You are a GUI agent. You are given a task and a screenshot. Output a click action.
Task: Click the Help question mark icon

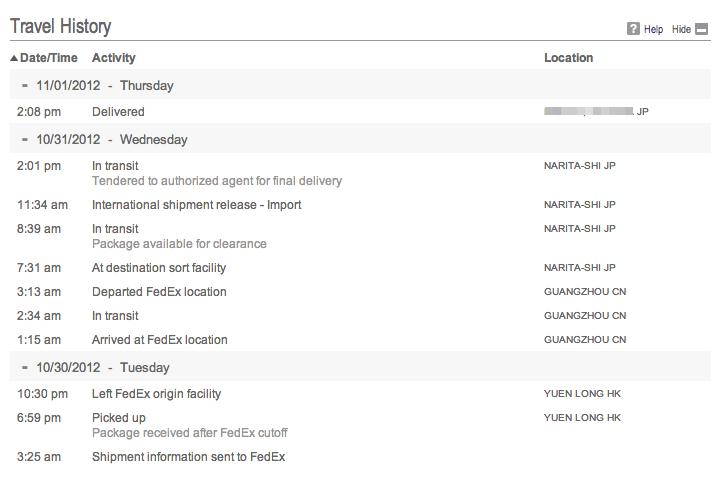pos(633,29)
